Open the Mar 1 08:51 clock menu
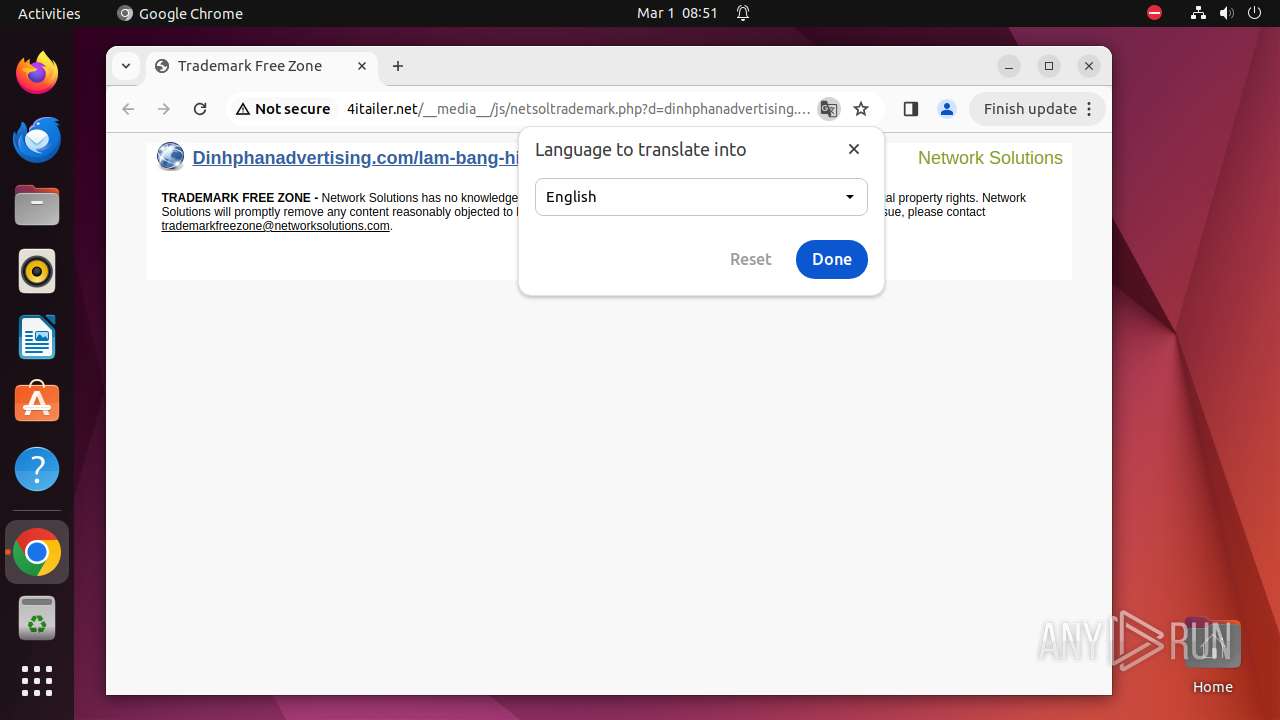Viewport: 1280px width, 720px height. (x=677, y=13)
